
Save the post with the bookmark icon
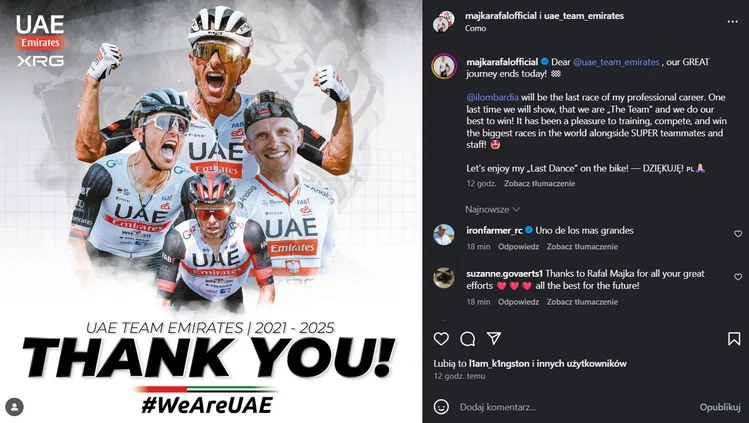click(x=734, y=338)
